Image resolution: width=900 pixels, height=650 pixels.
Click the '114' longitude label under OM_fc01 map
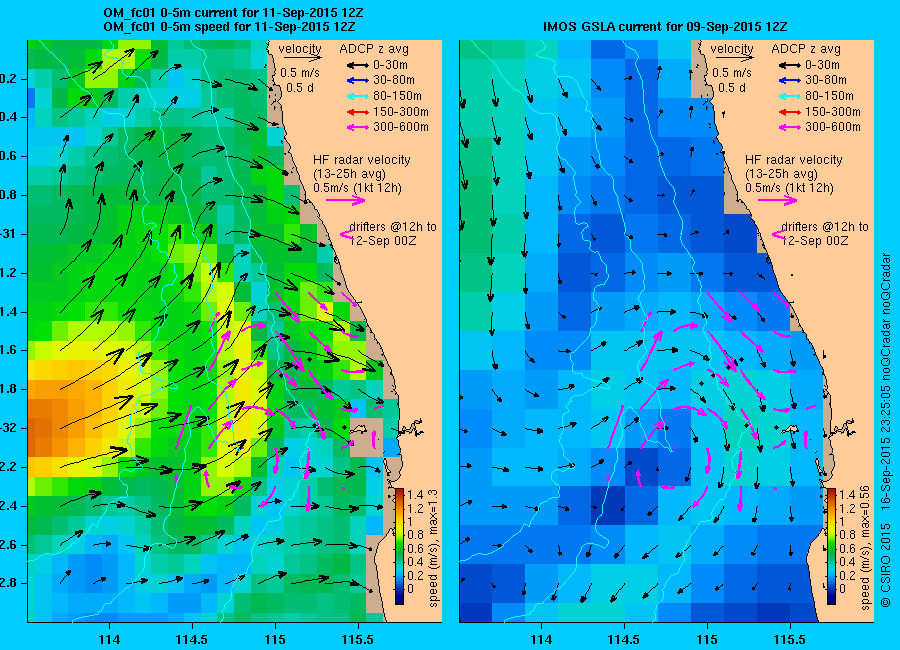(109, 639)
